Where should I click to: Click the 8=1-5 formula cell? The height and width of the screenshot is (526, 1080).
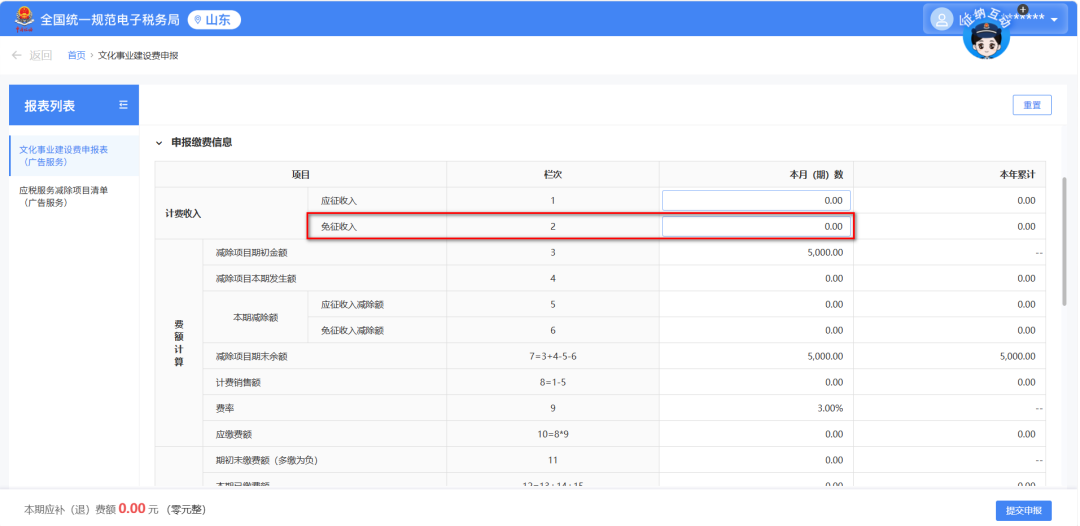(552, 383)
